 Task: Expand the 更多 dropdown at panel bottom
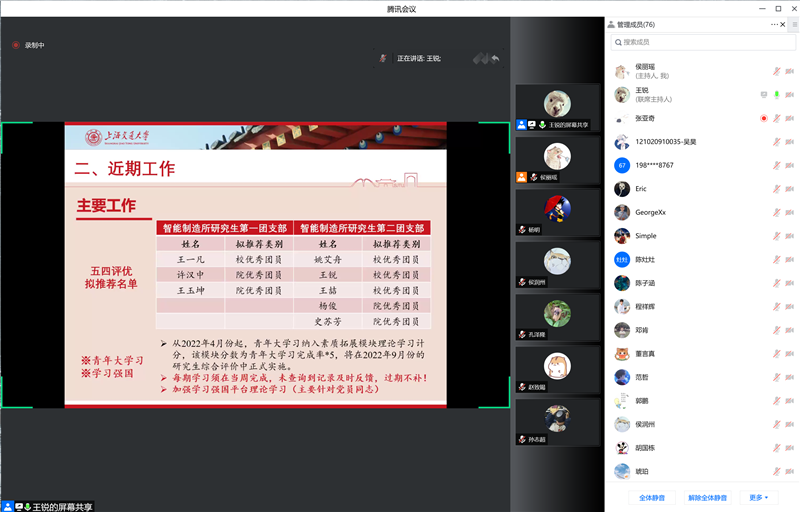coord(758,497)
